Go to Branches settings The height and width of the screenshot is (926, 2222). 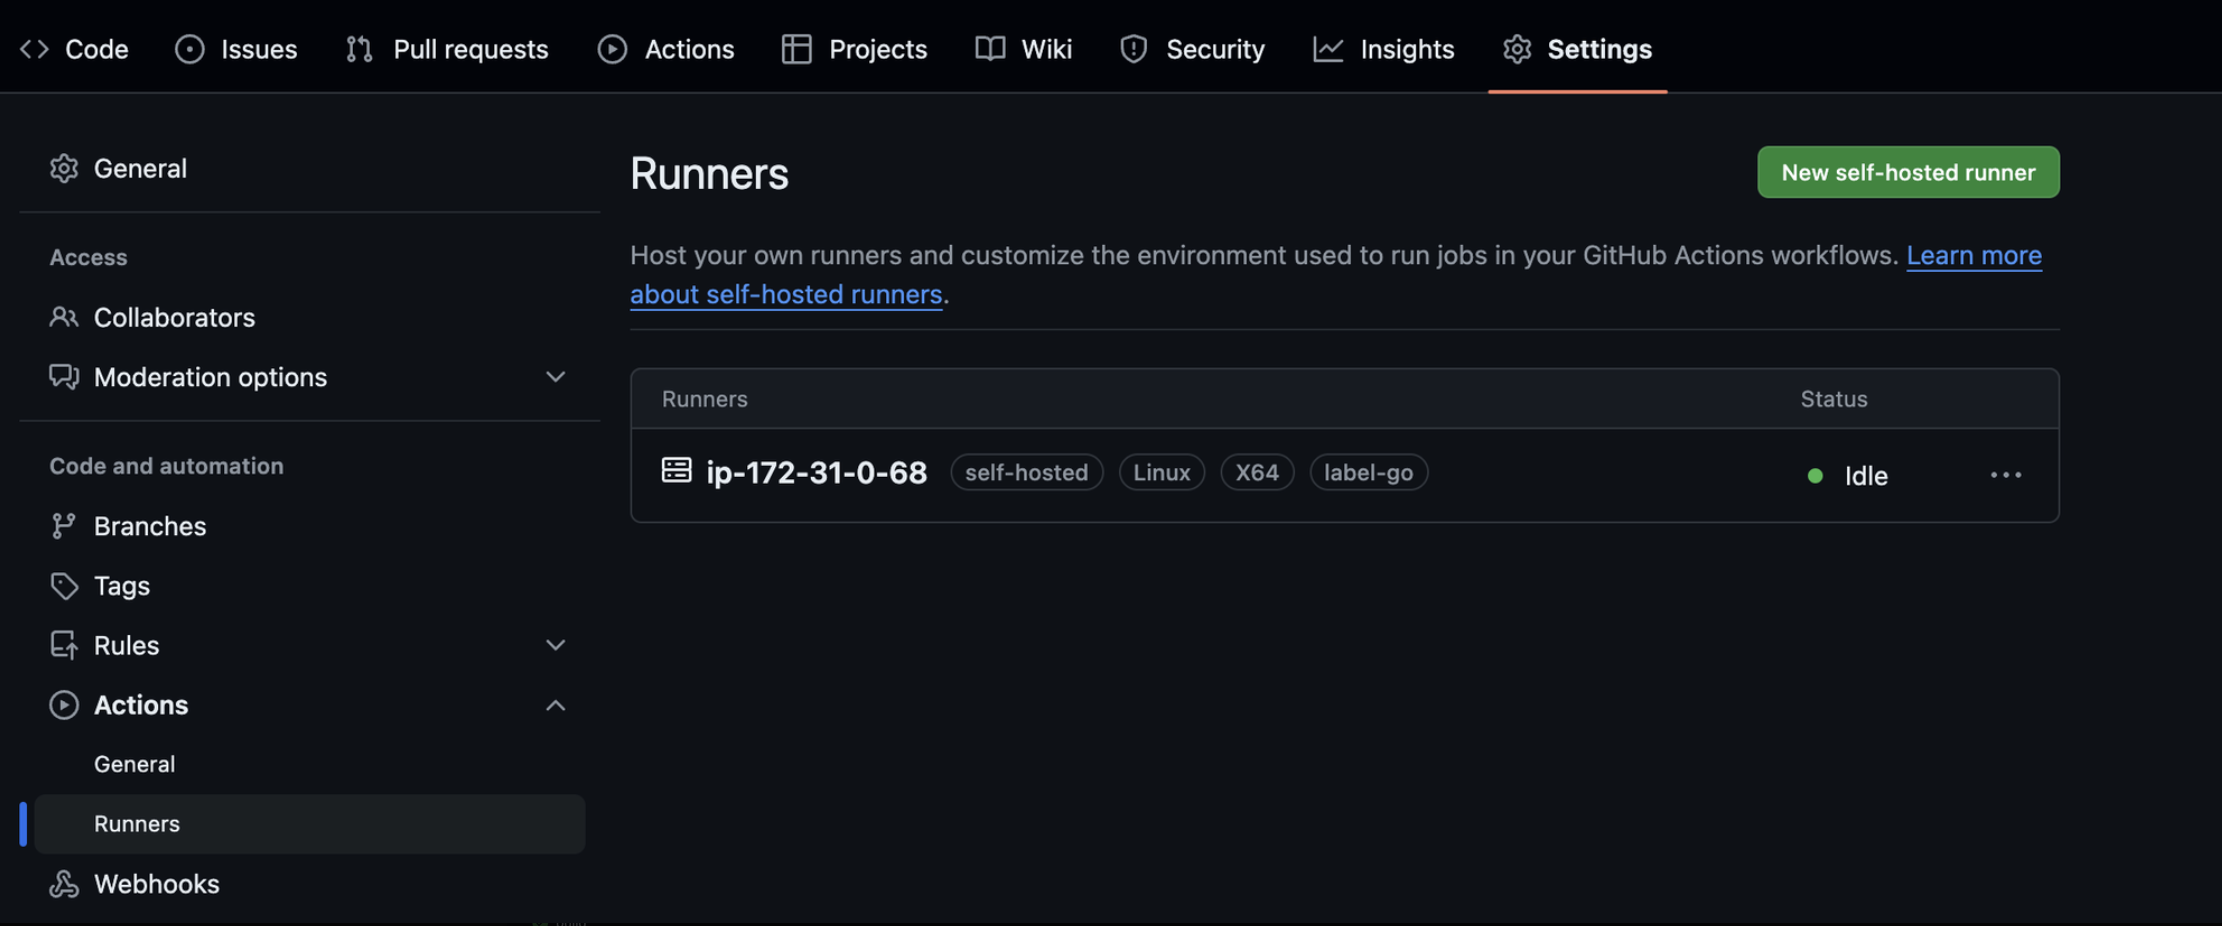pyautogui.click(x=310, y=526)
